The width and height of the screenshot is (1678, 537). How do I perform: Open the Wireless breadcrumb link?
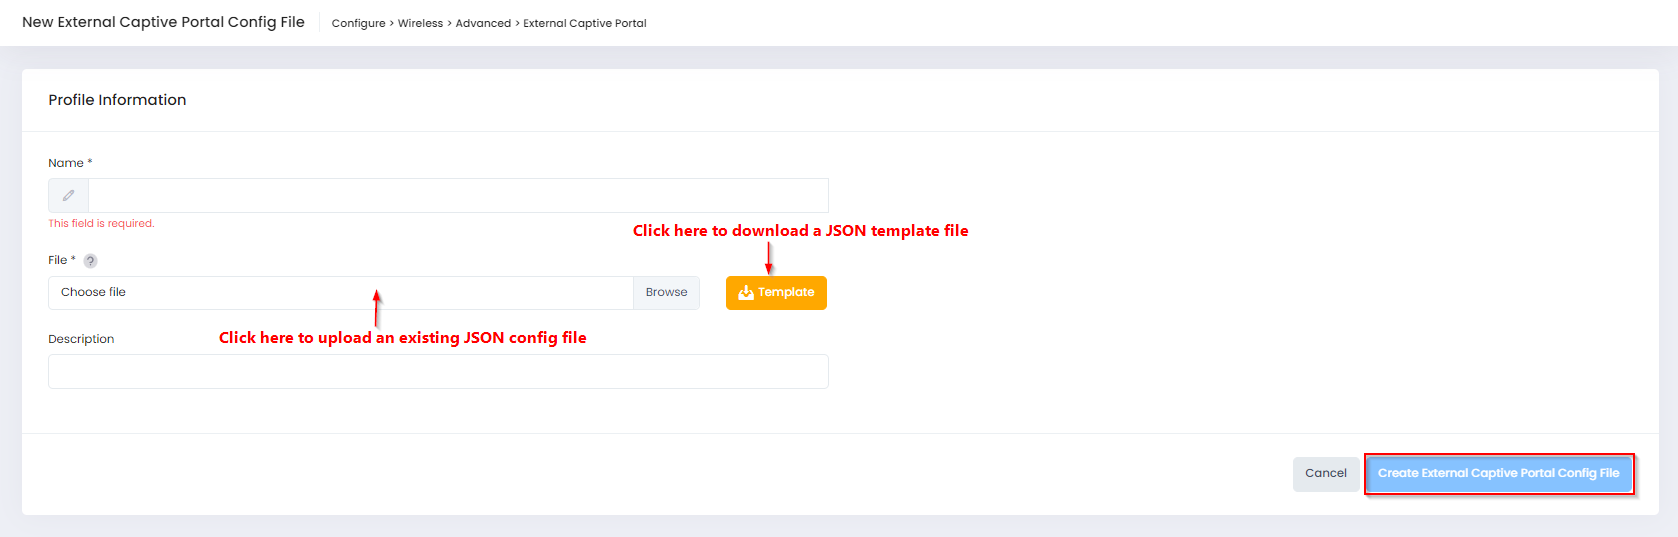click(420, 23)
